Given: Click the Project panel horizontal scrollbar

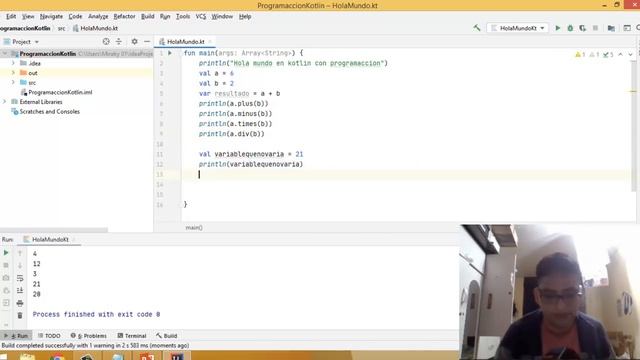Looking at the screenshot, I should tap(54, 230).
